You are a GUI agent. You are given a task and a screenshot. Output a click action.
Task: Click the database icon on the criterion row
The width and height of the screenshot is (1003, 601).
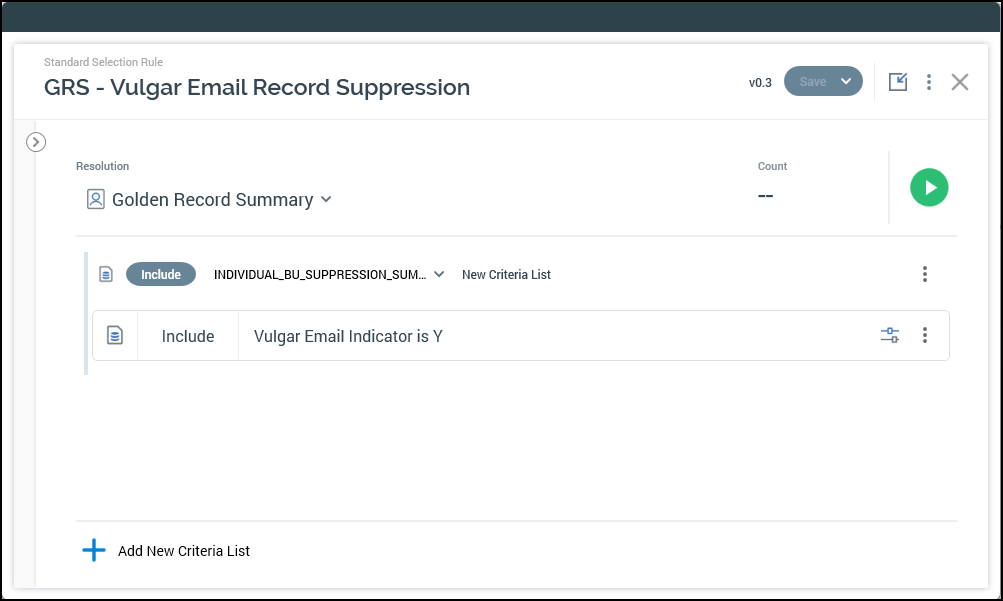[x=115, y=336]
